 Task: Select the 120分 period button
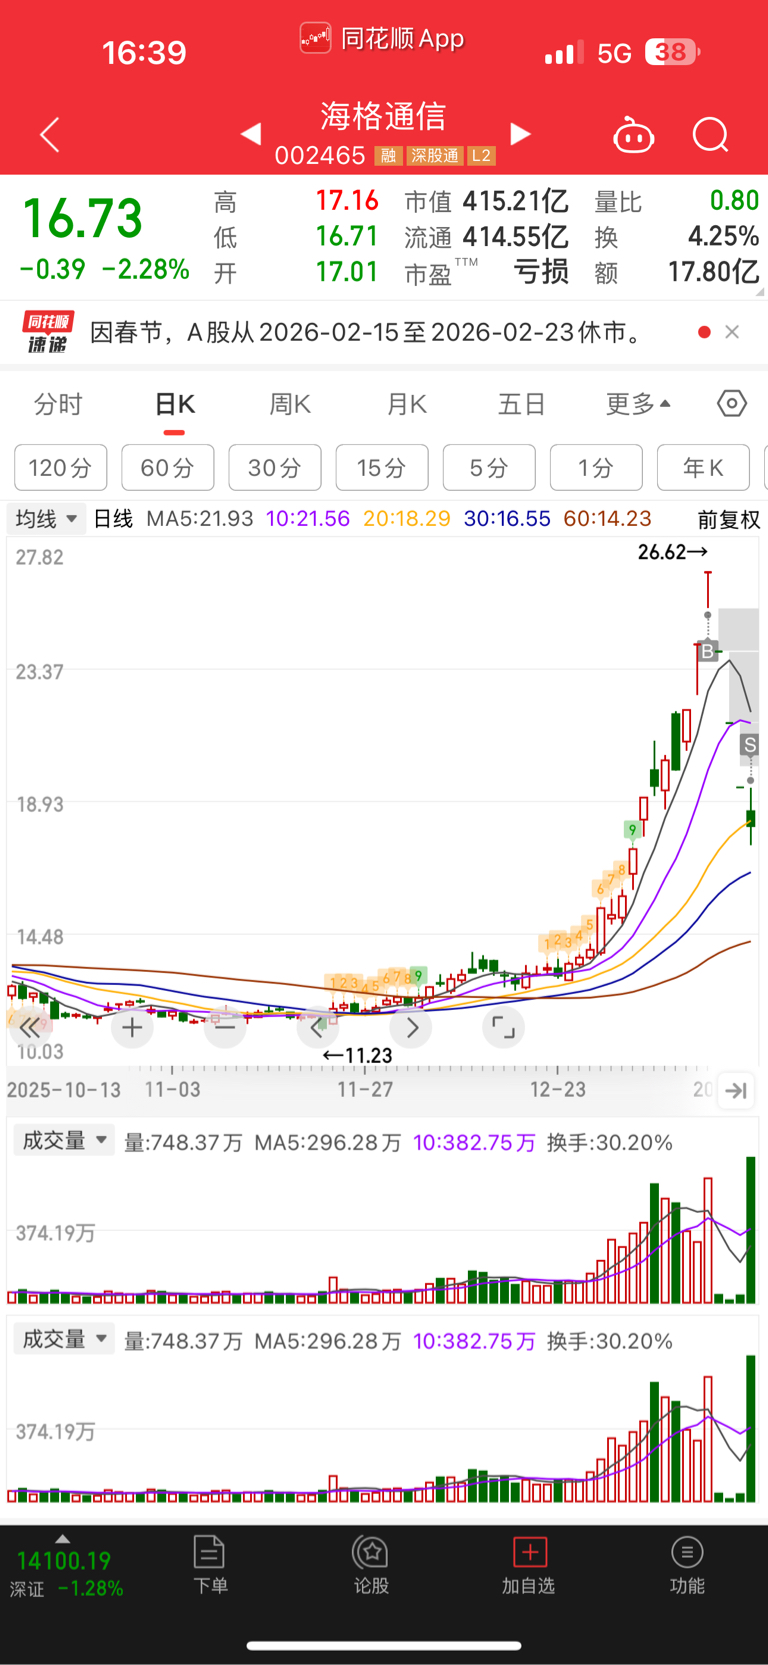pos(61,467)
